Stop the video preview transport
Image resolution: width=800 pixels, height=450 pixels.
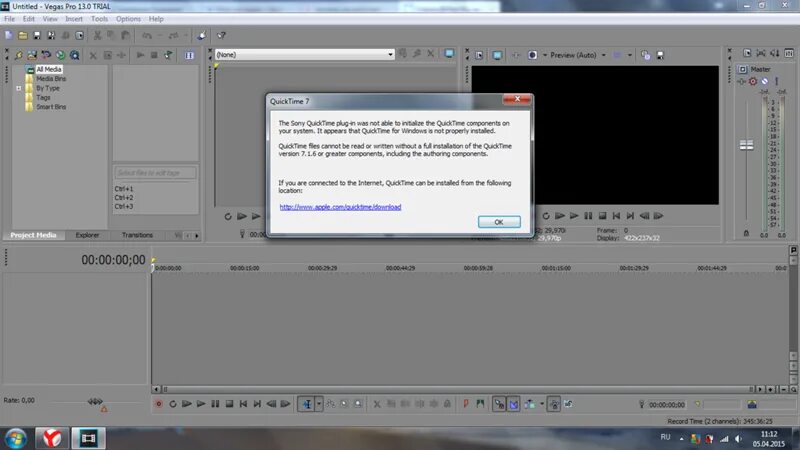[x=603, y=216]
